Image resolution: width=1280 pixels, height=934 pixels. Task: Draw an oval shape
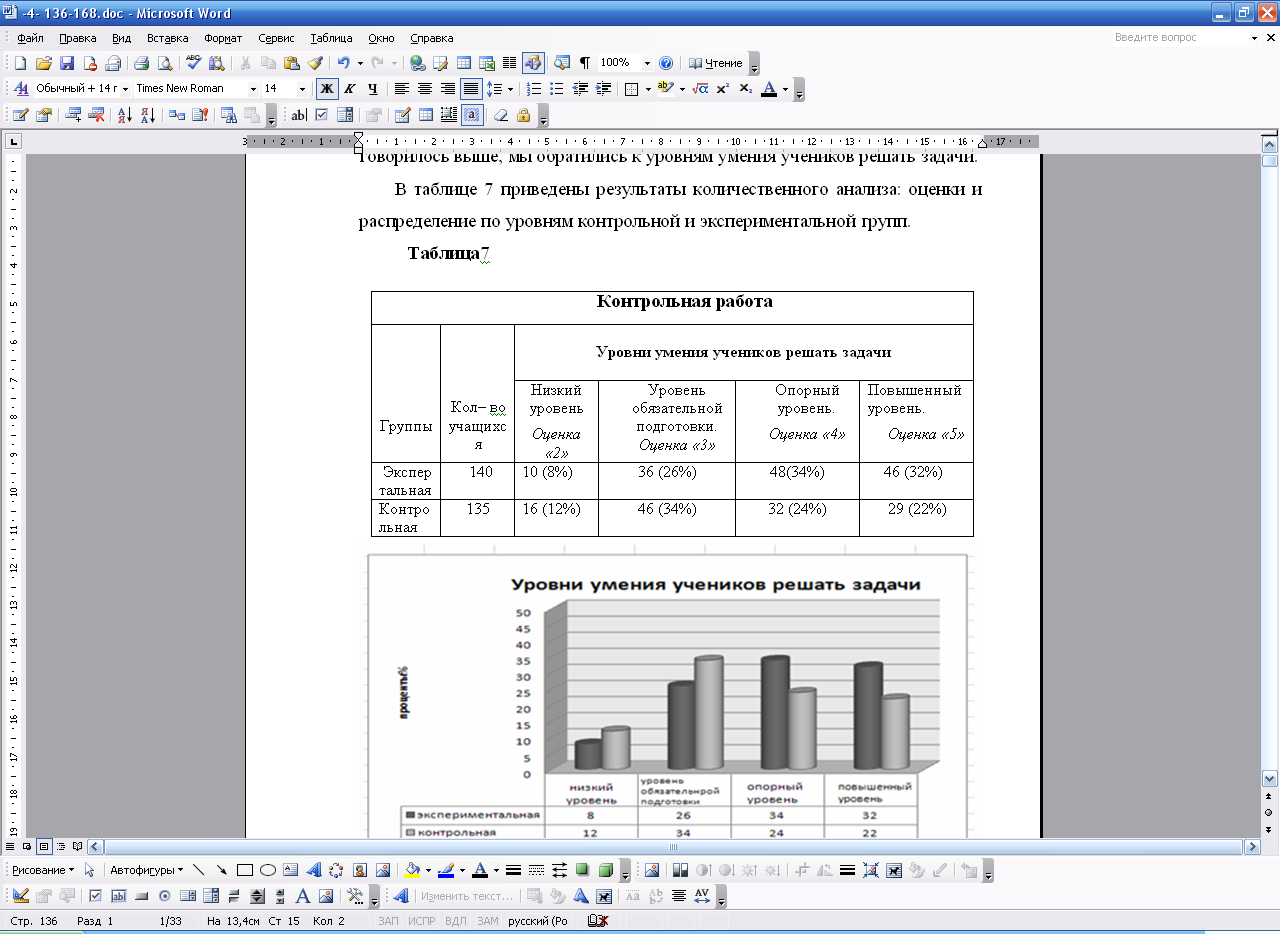click(268, 870)
